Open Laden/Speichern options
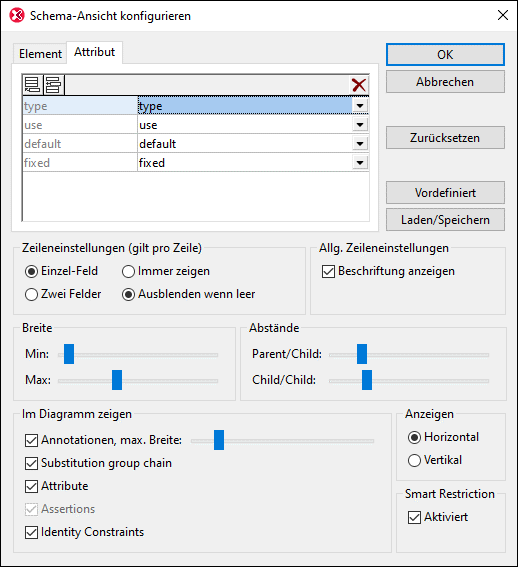The height and width of the screenshot is (567, 518). (x=445, y=220)
